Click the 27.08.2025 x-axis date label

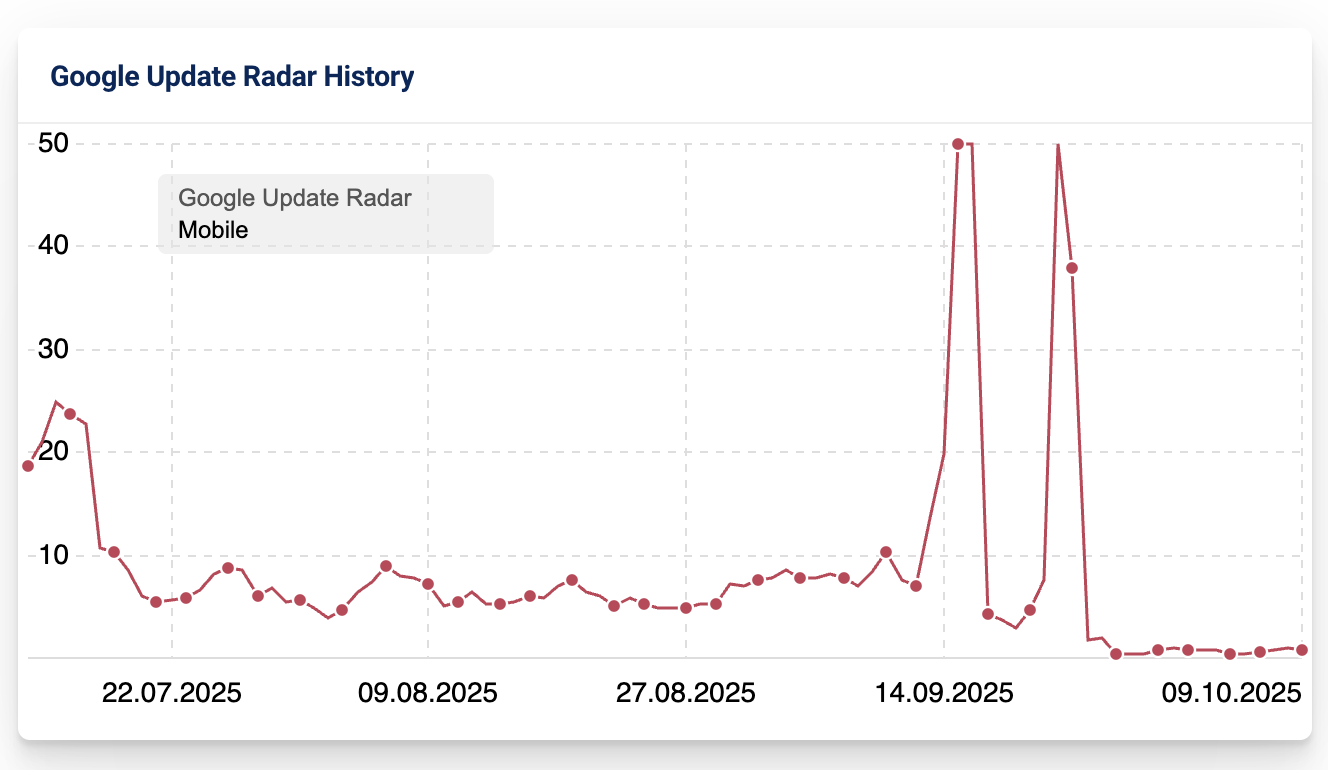(x=686, y=693)
